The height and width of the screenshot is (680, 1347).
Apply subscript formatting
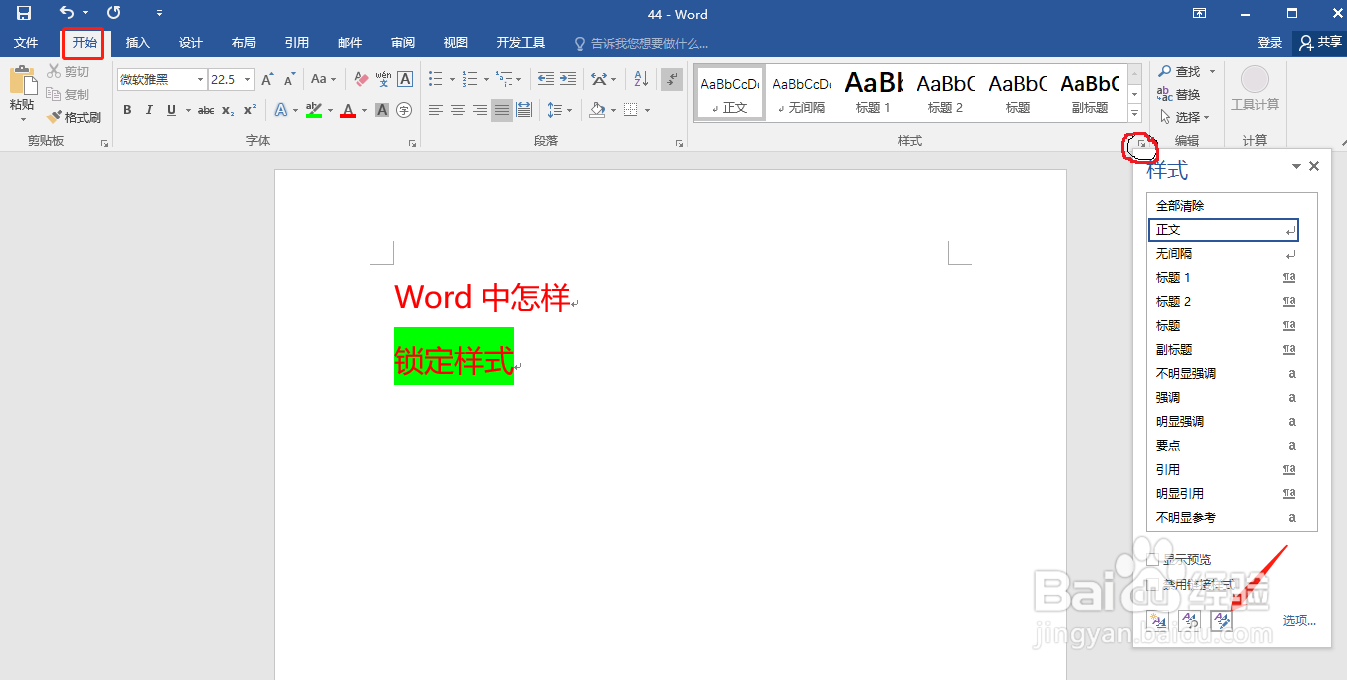pyautogui.click(x=228, y=110)
